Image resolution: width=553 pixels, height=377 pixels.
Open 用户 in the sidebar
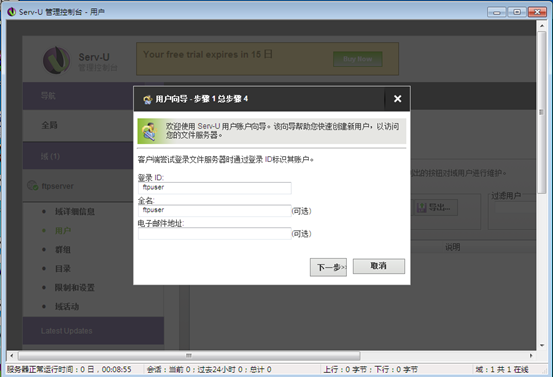click(63, 231)
